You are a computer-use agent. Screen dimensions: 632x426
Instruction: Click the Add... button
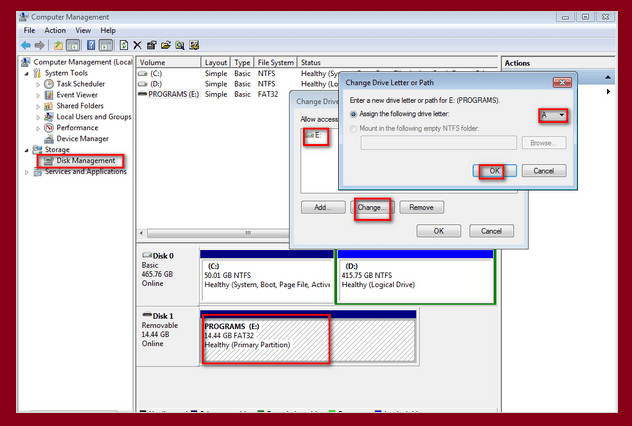323,208
